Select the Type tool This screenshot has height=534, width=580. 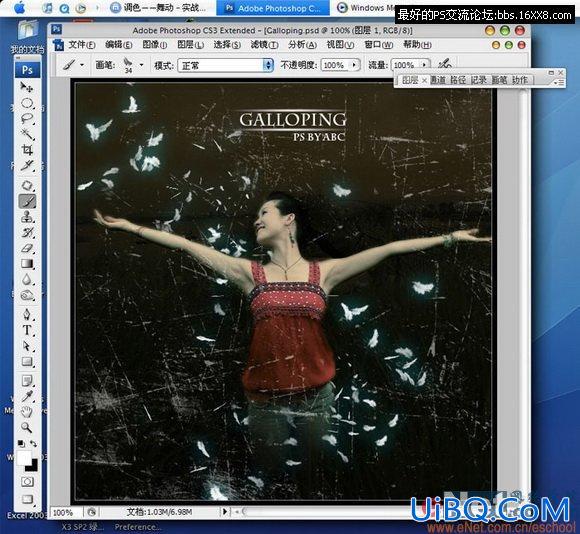click(27, 330)
